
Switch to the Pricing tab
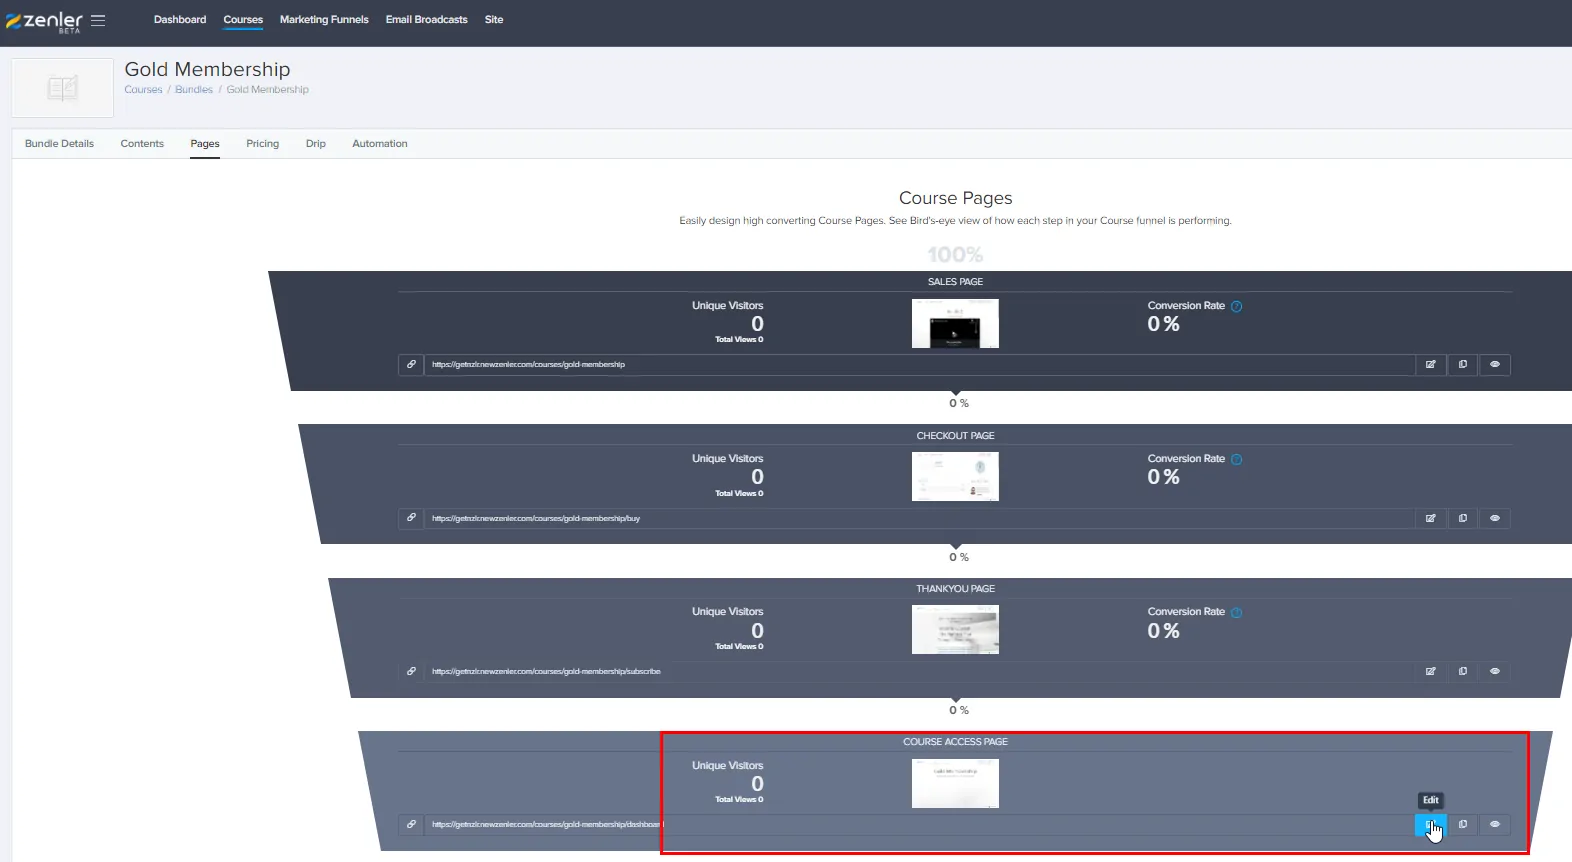[262, 144]
